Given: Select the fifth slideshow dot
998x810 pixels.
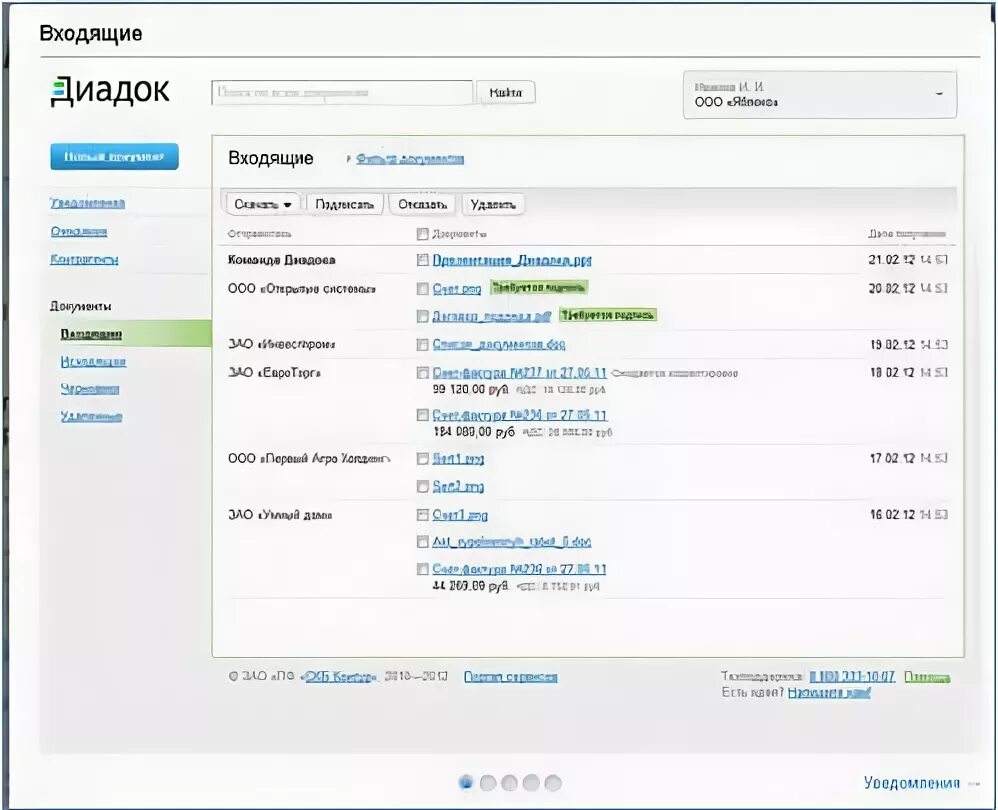Looking at the screenshot, I should coord(553,783).
